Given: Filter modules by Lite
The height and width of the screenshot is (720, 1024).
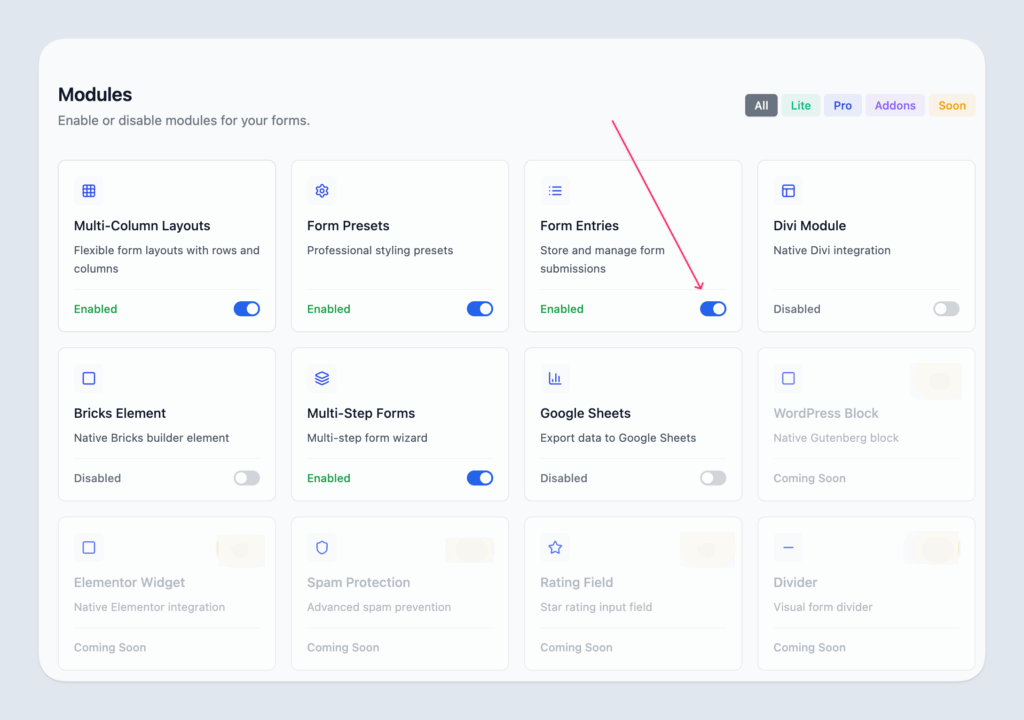Looking at the screenshot, I should [801, 105].
